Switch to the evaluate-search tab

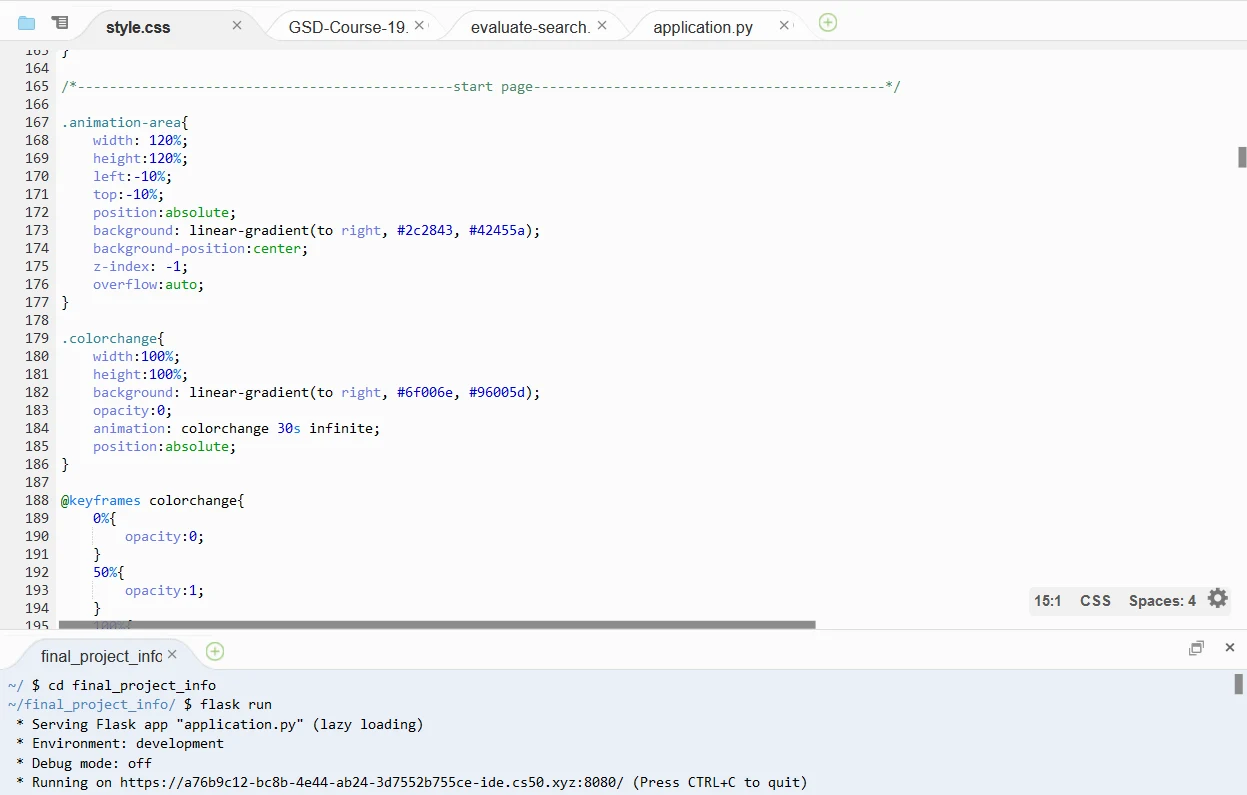pyautogui.click(x=530, y=27)
